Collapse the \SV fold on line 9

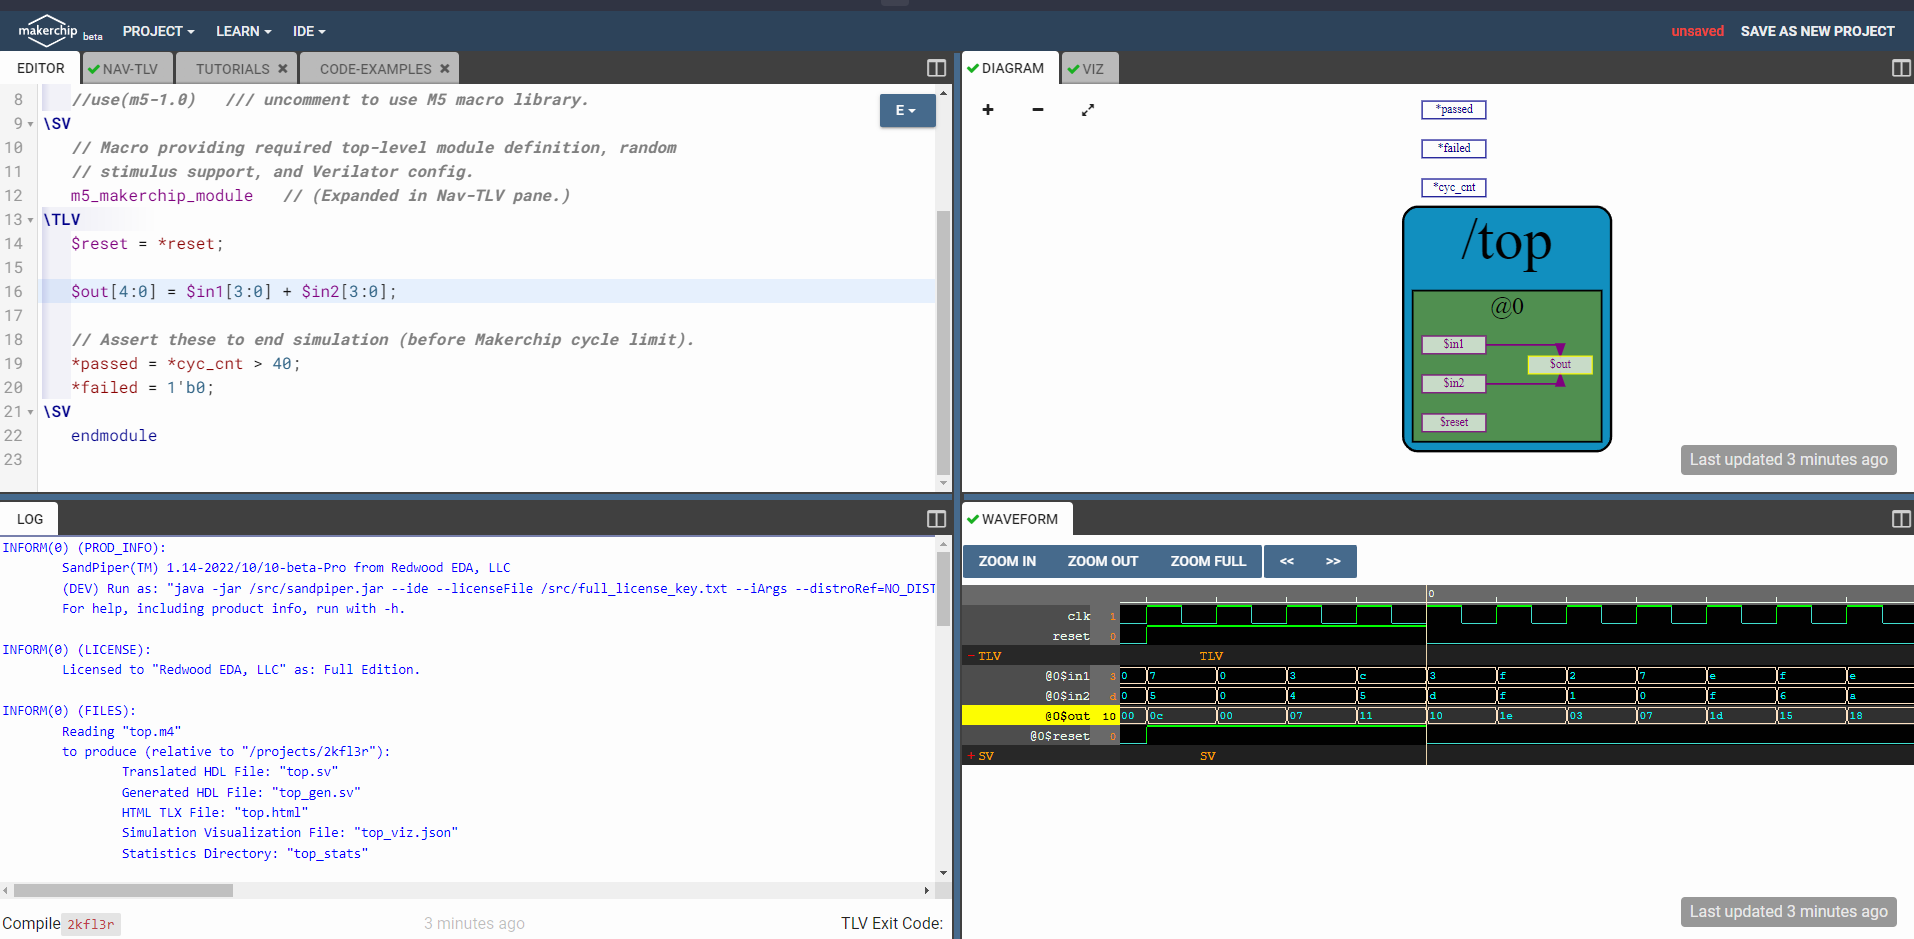tap(30, 124)
